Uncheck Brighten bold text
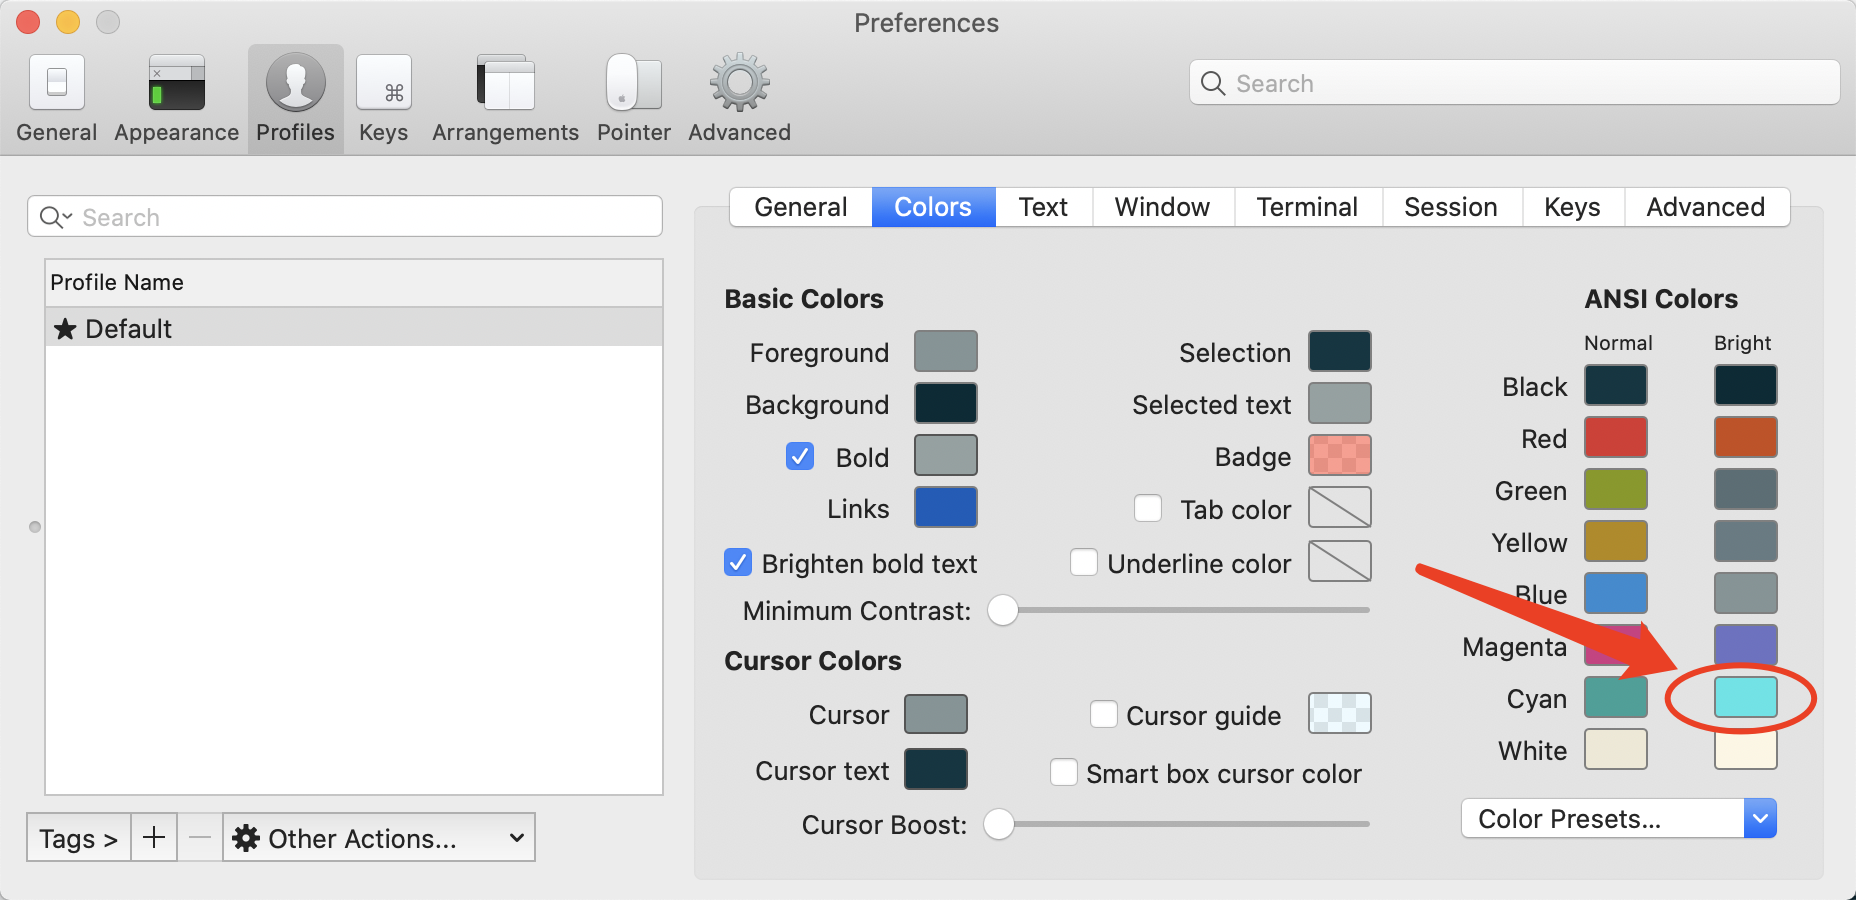The image size is (1856, 900). point(737,563)
